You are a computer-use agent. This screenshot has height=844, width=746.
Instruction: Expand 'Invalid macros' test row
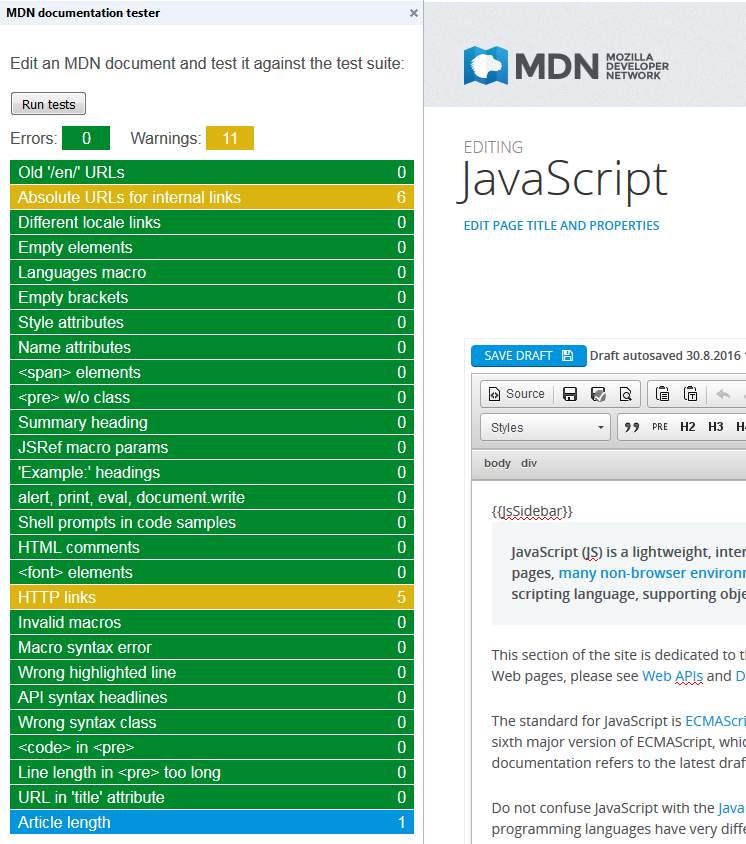212,622
